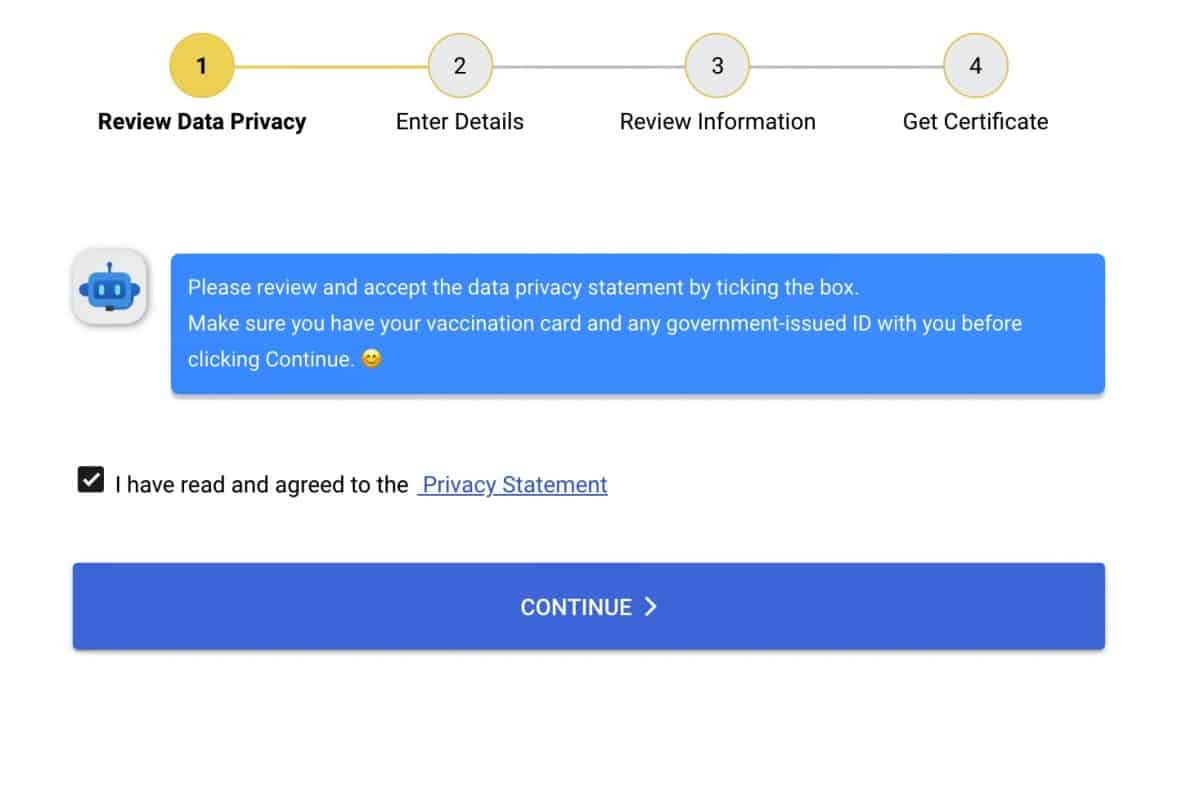Select the step 2 circle

click(x=460, y=66)
